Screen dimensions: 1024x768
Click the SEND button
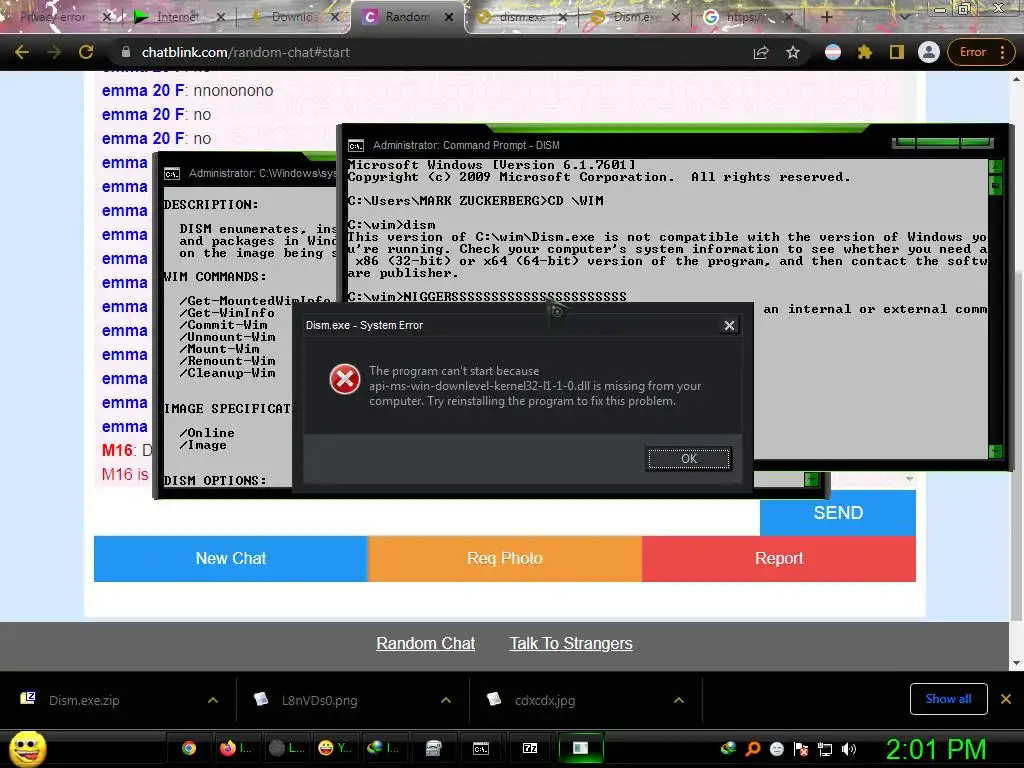pos(838,513)
